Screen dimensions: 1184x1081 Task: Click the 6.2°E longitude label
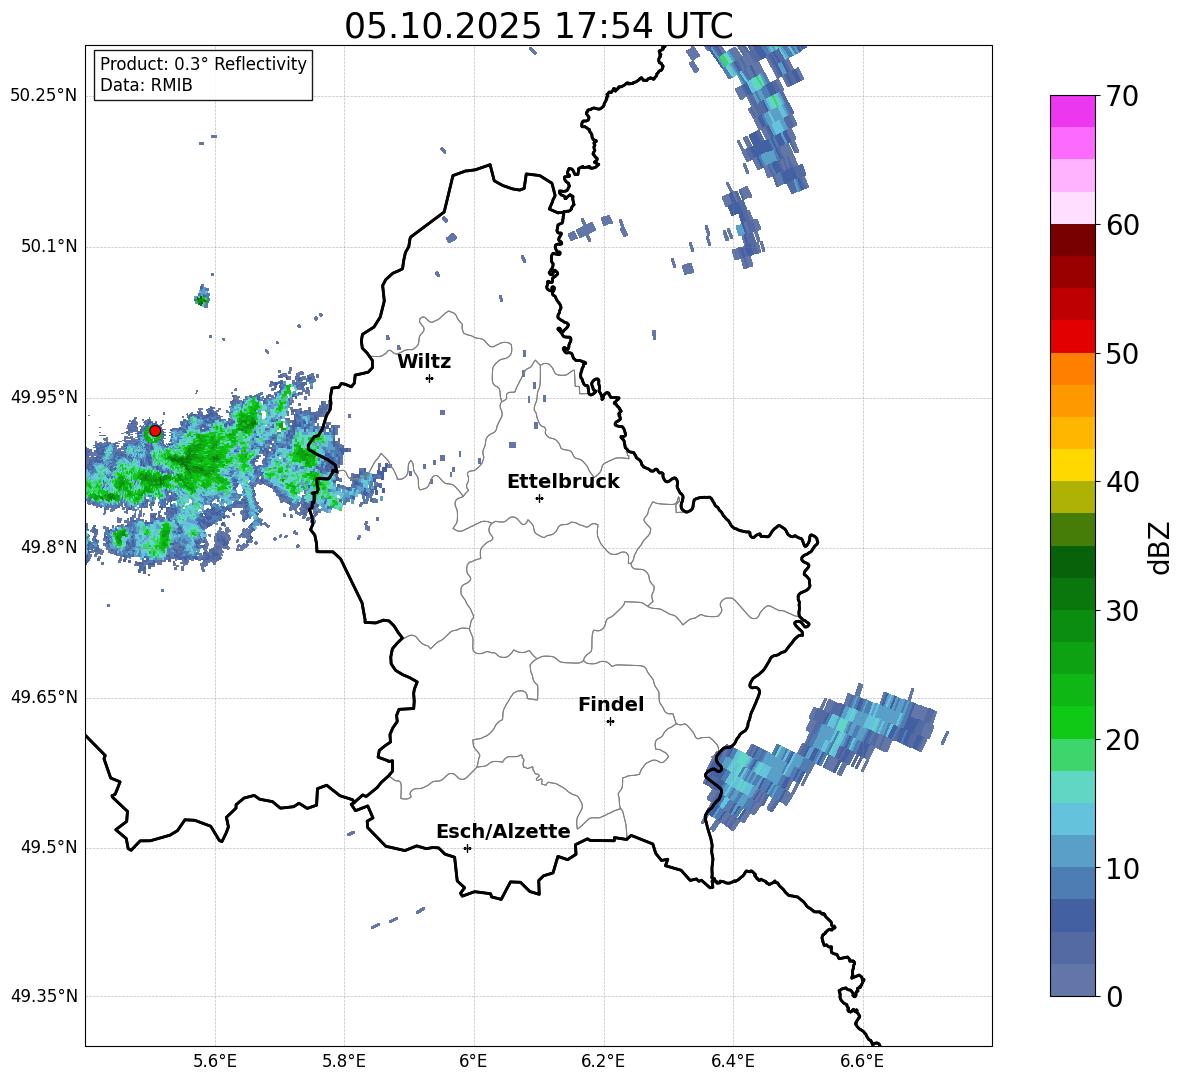603,1061
